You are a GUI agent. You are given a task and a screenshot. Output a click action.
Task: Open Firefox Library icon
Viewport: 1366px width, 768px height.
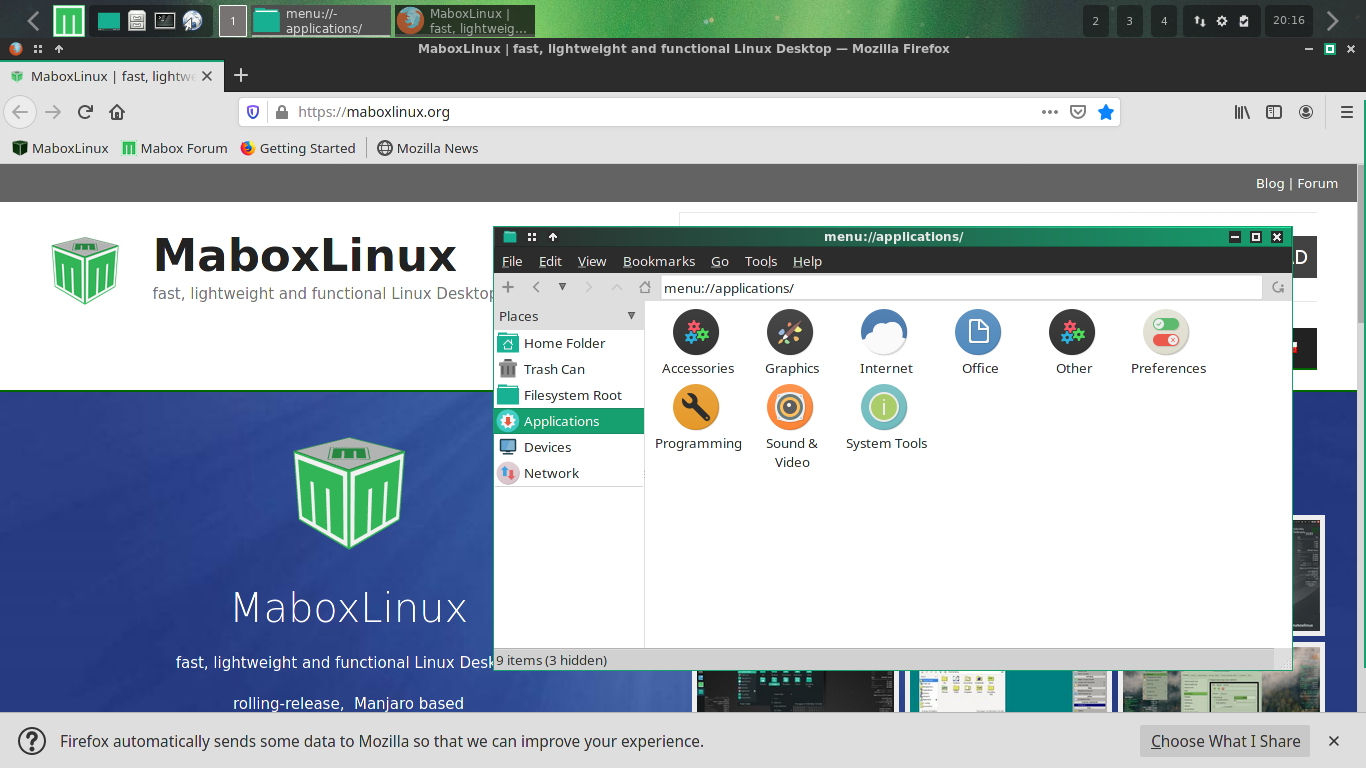click(1242, 112)
